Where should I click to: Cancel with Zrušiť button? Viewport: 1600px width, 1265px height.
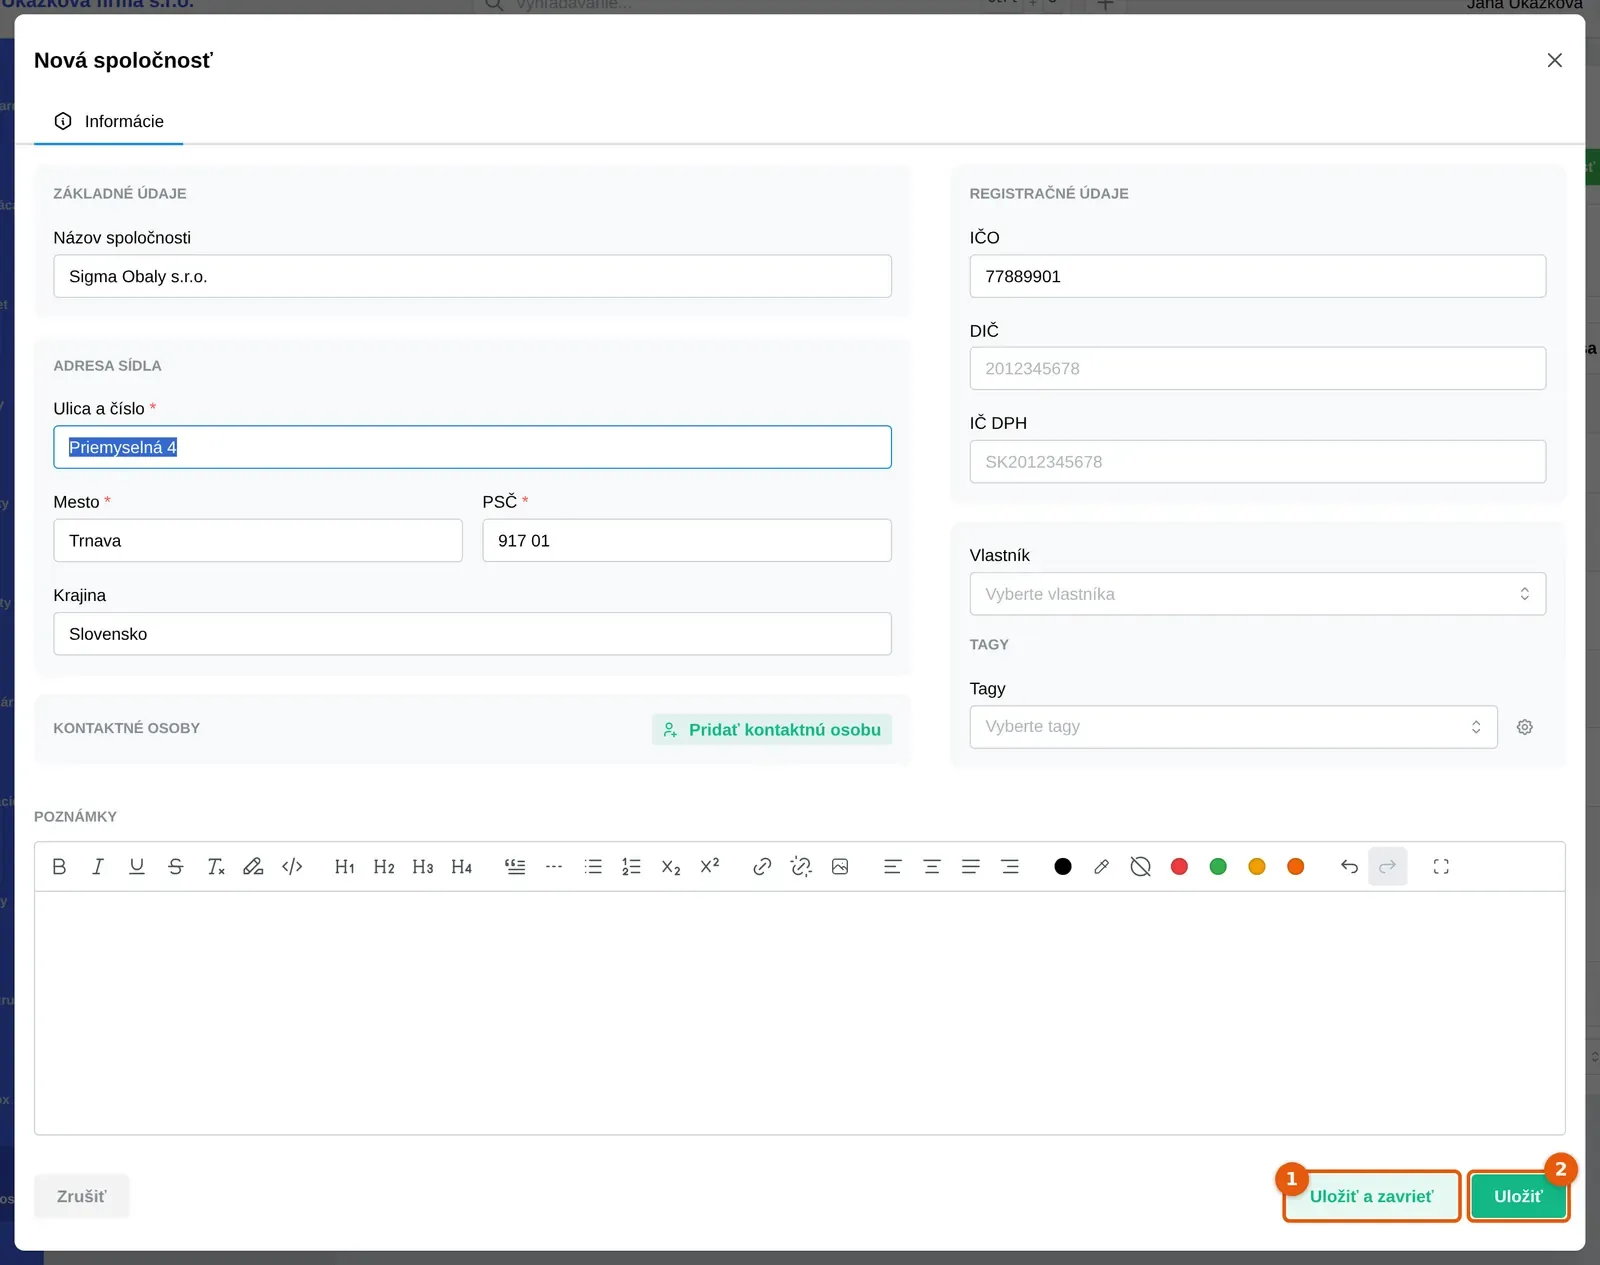81,1196
